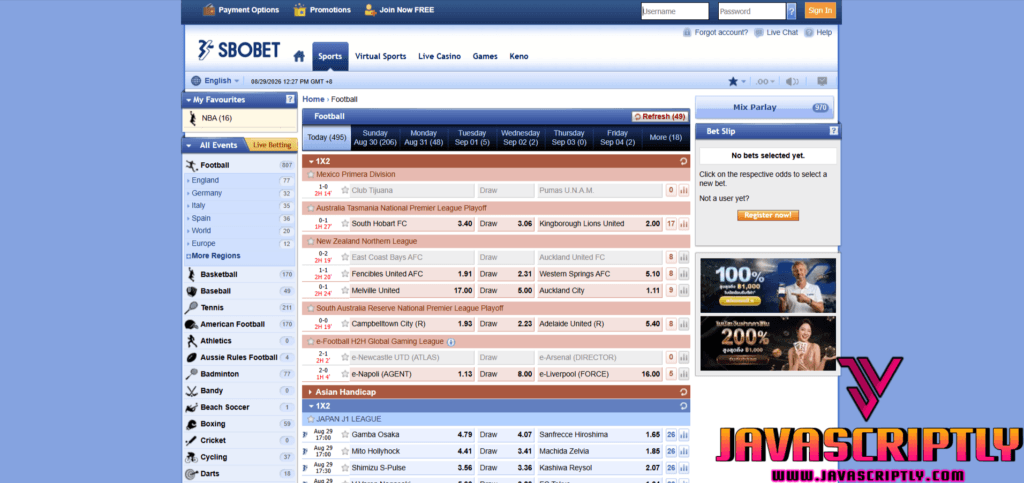This screenshot has height=483, width=1024.
Task: Focus the Username field
Action: point(675,11)
